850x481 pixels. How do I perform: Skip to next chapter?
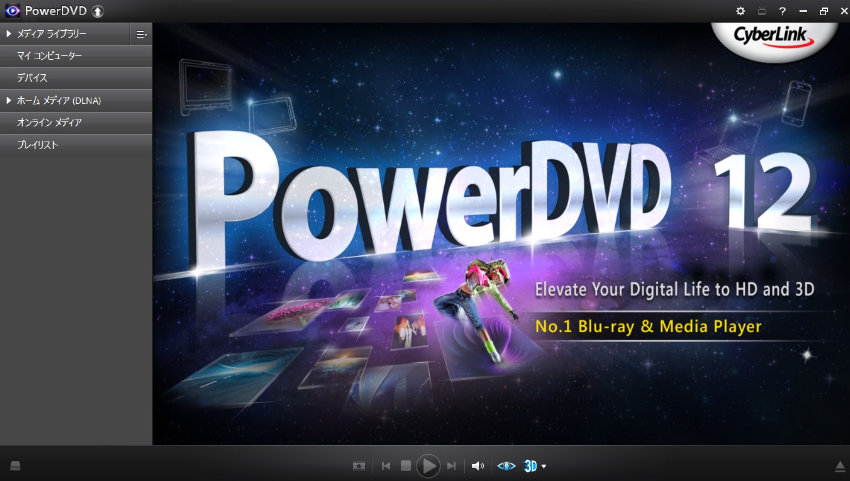[451, 466]
